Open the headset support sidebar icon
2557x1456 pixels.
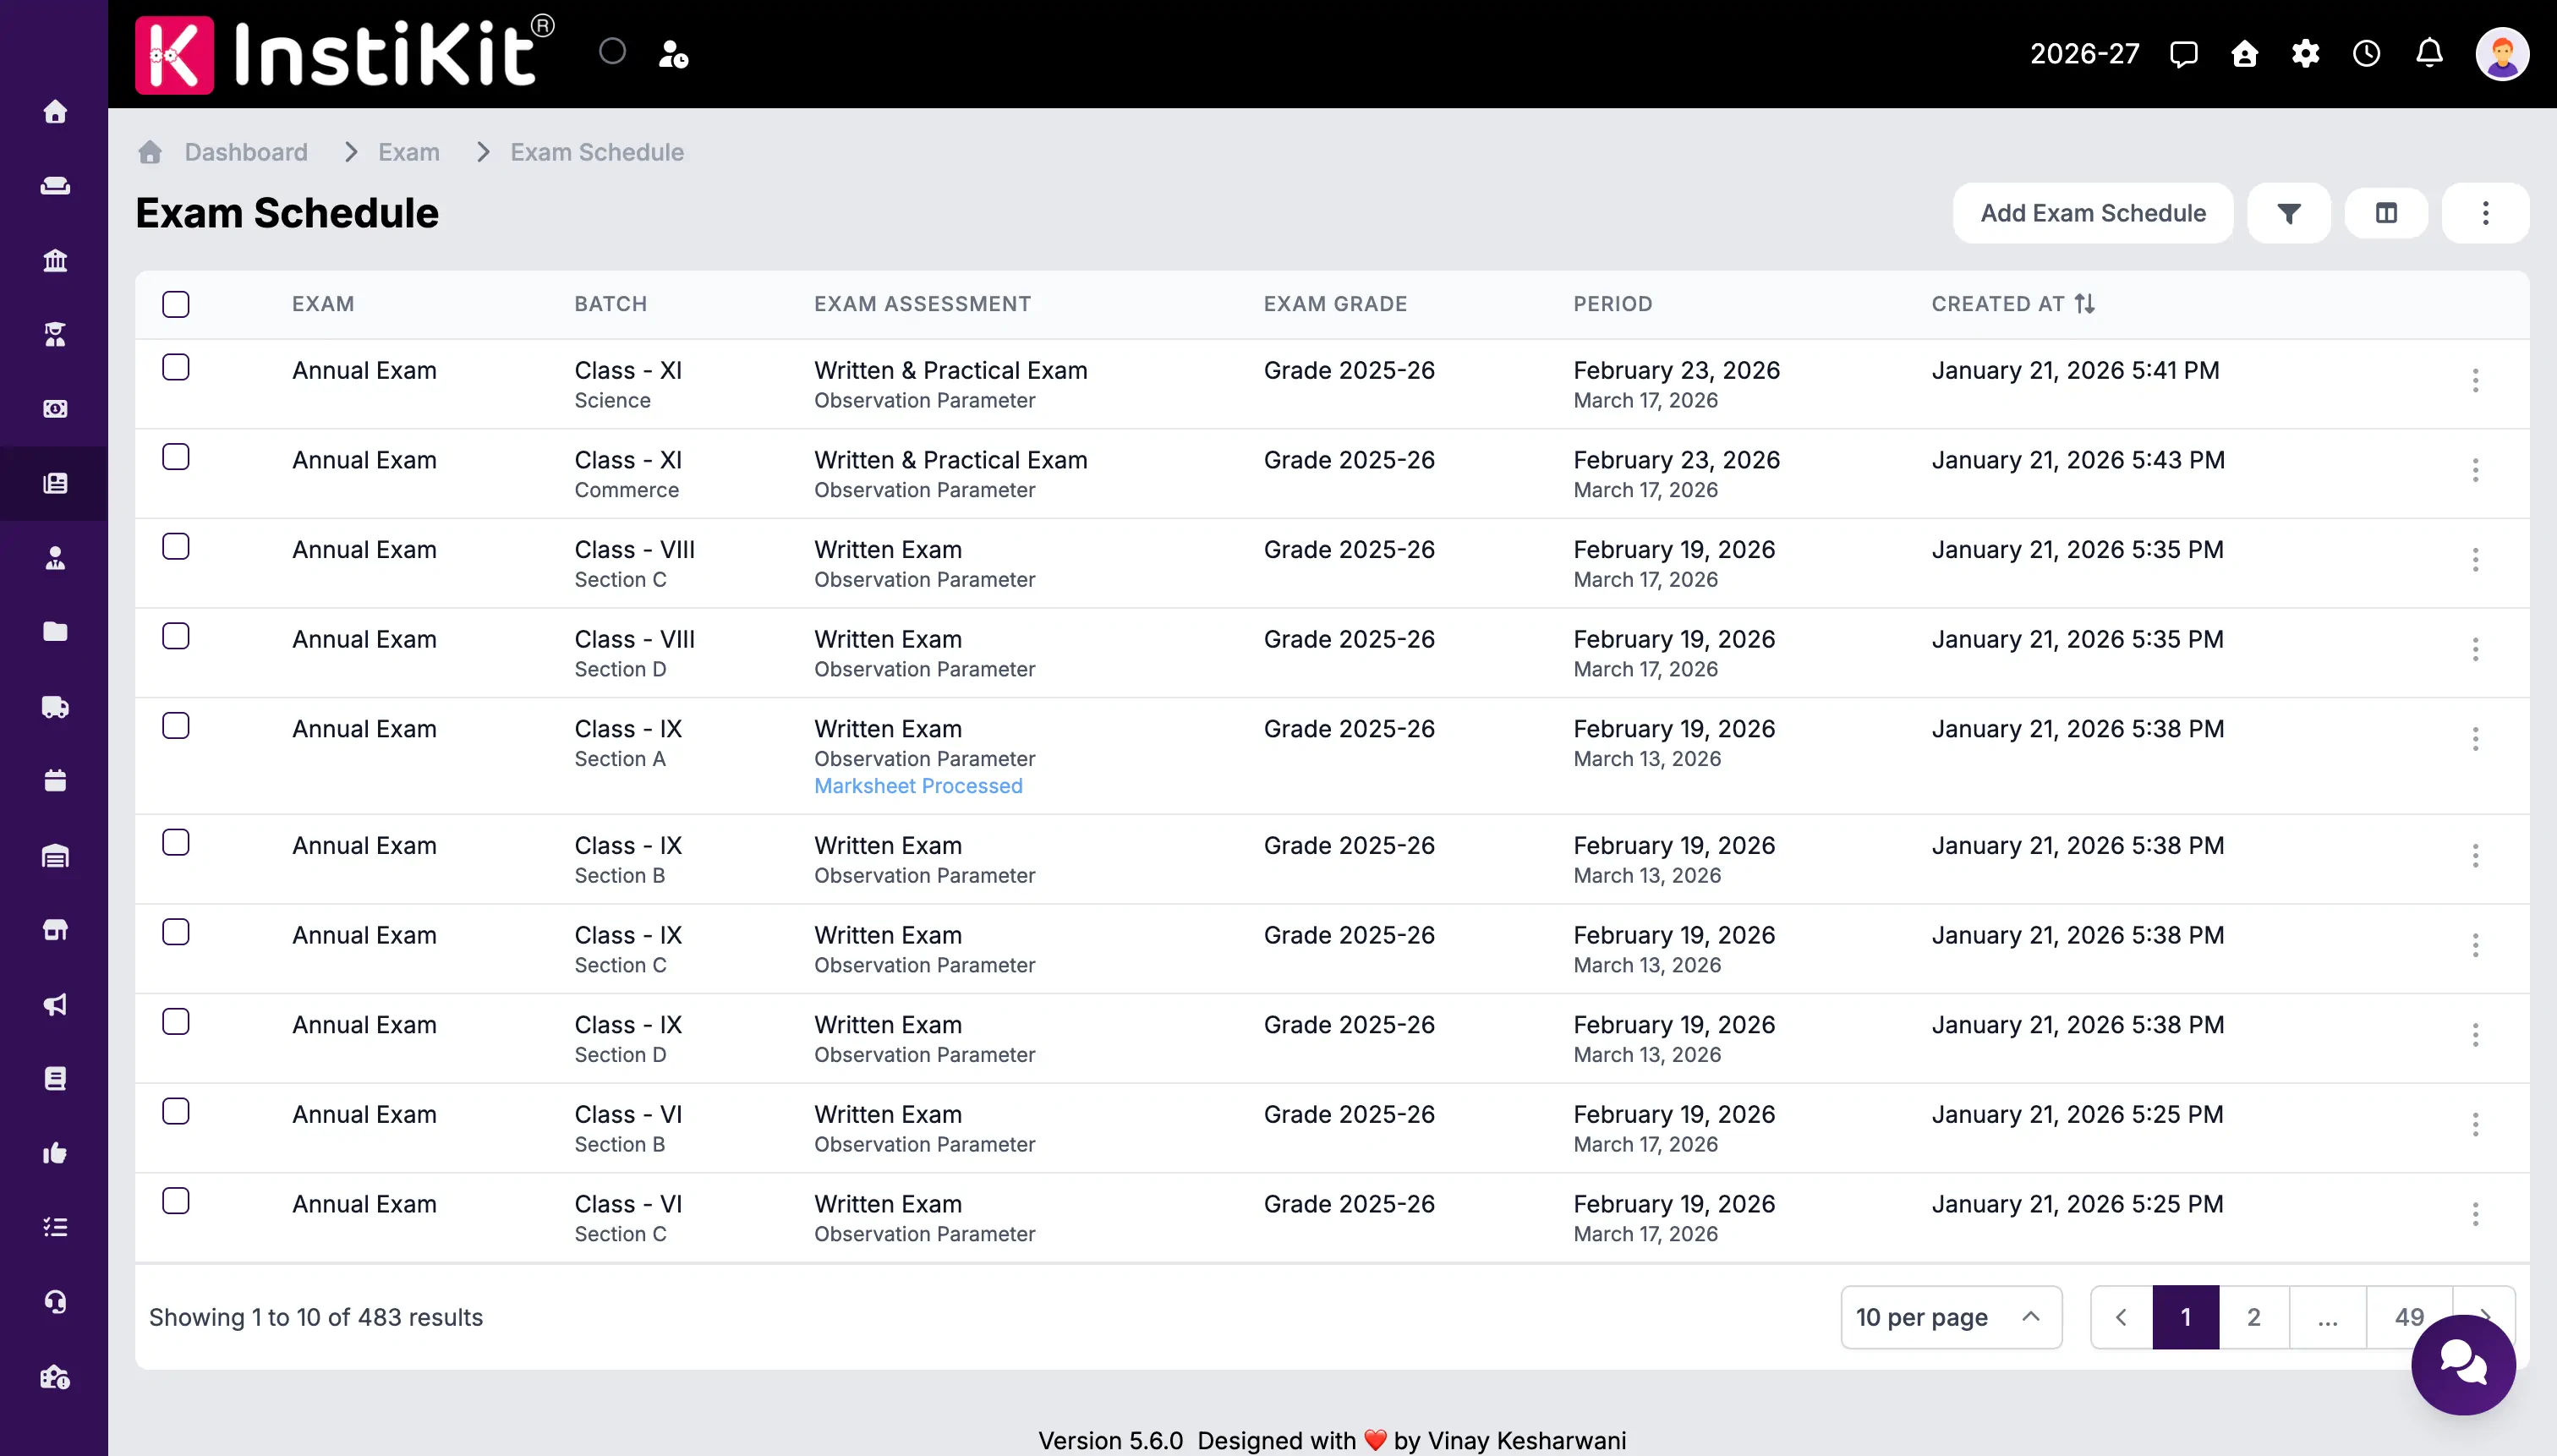pos(55,1302)
